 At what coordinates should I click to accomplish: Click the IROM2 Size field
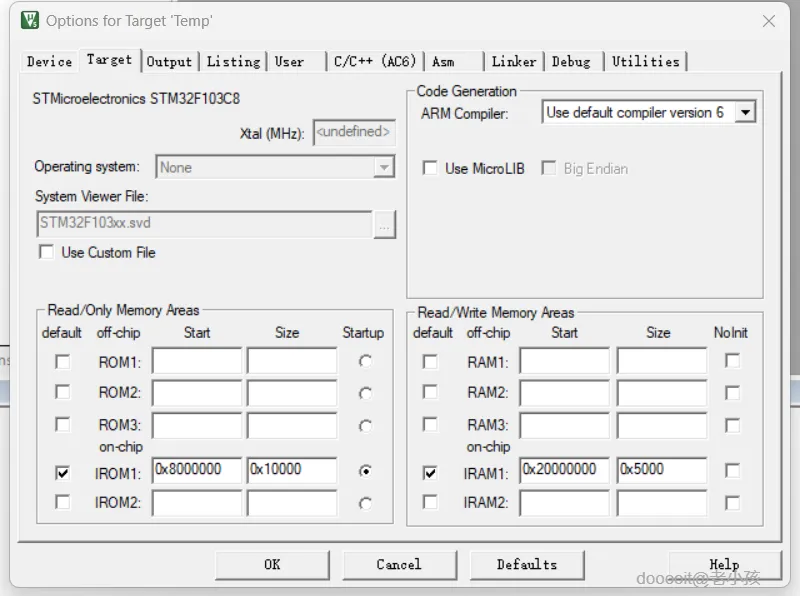pyautogui.click(x=292, y=503)
